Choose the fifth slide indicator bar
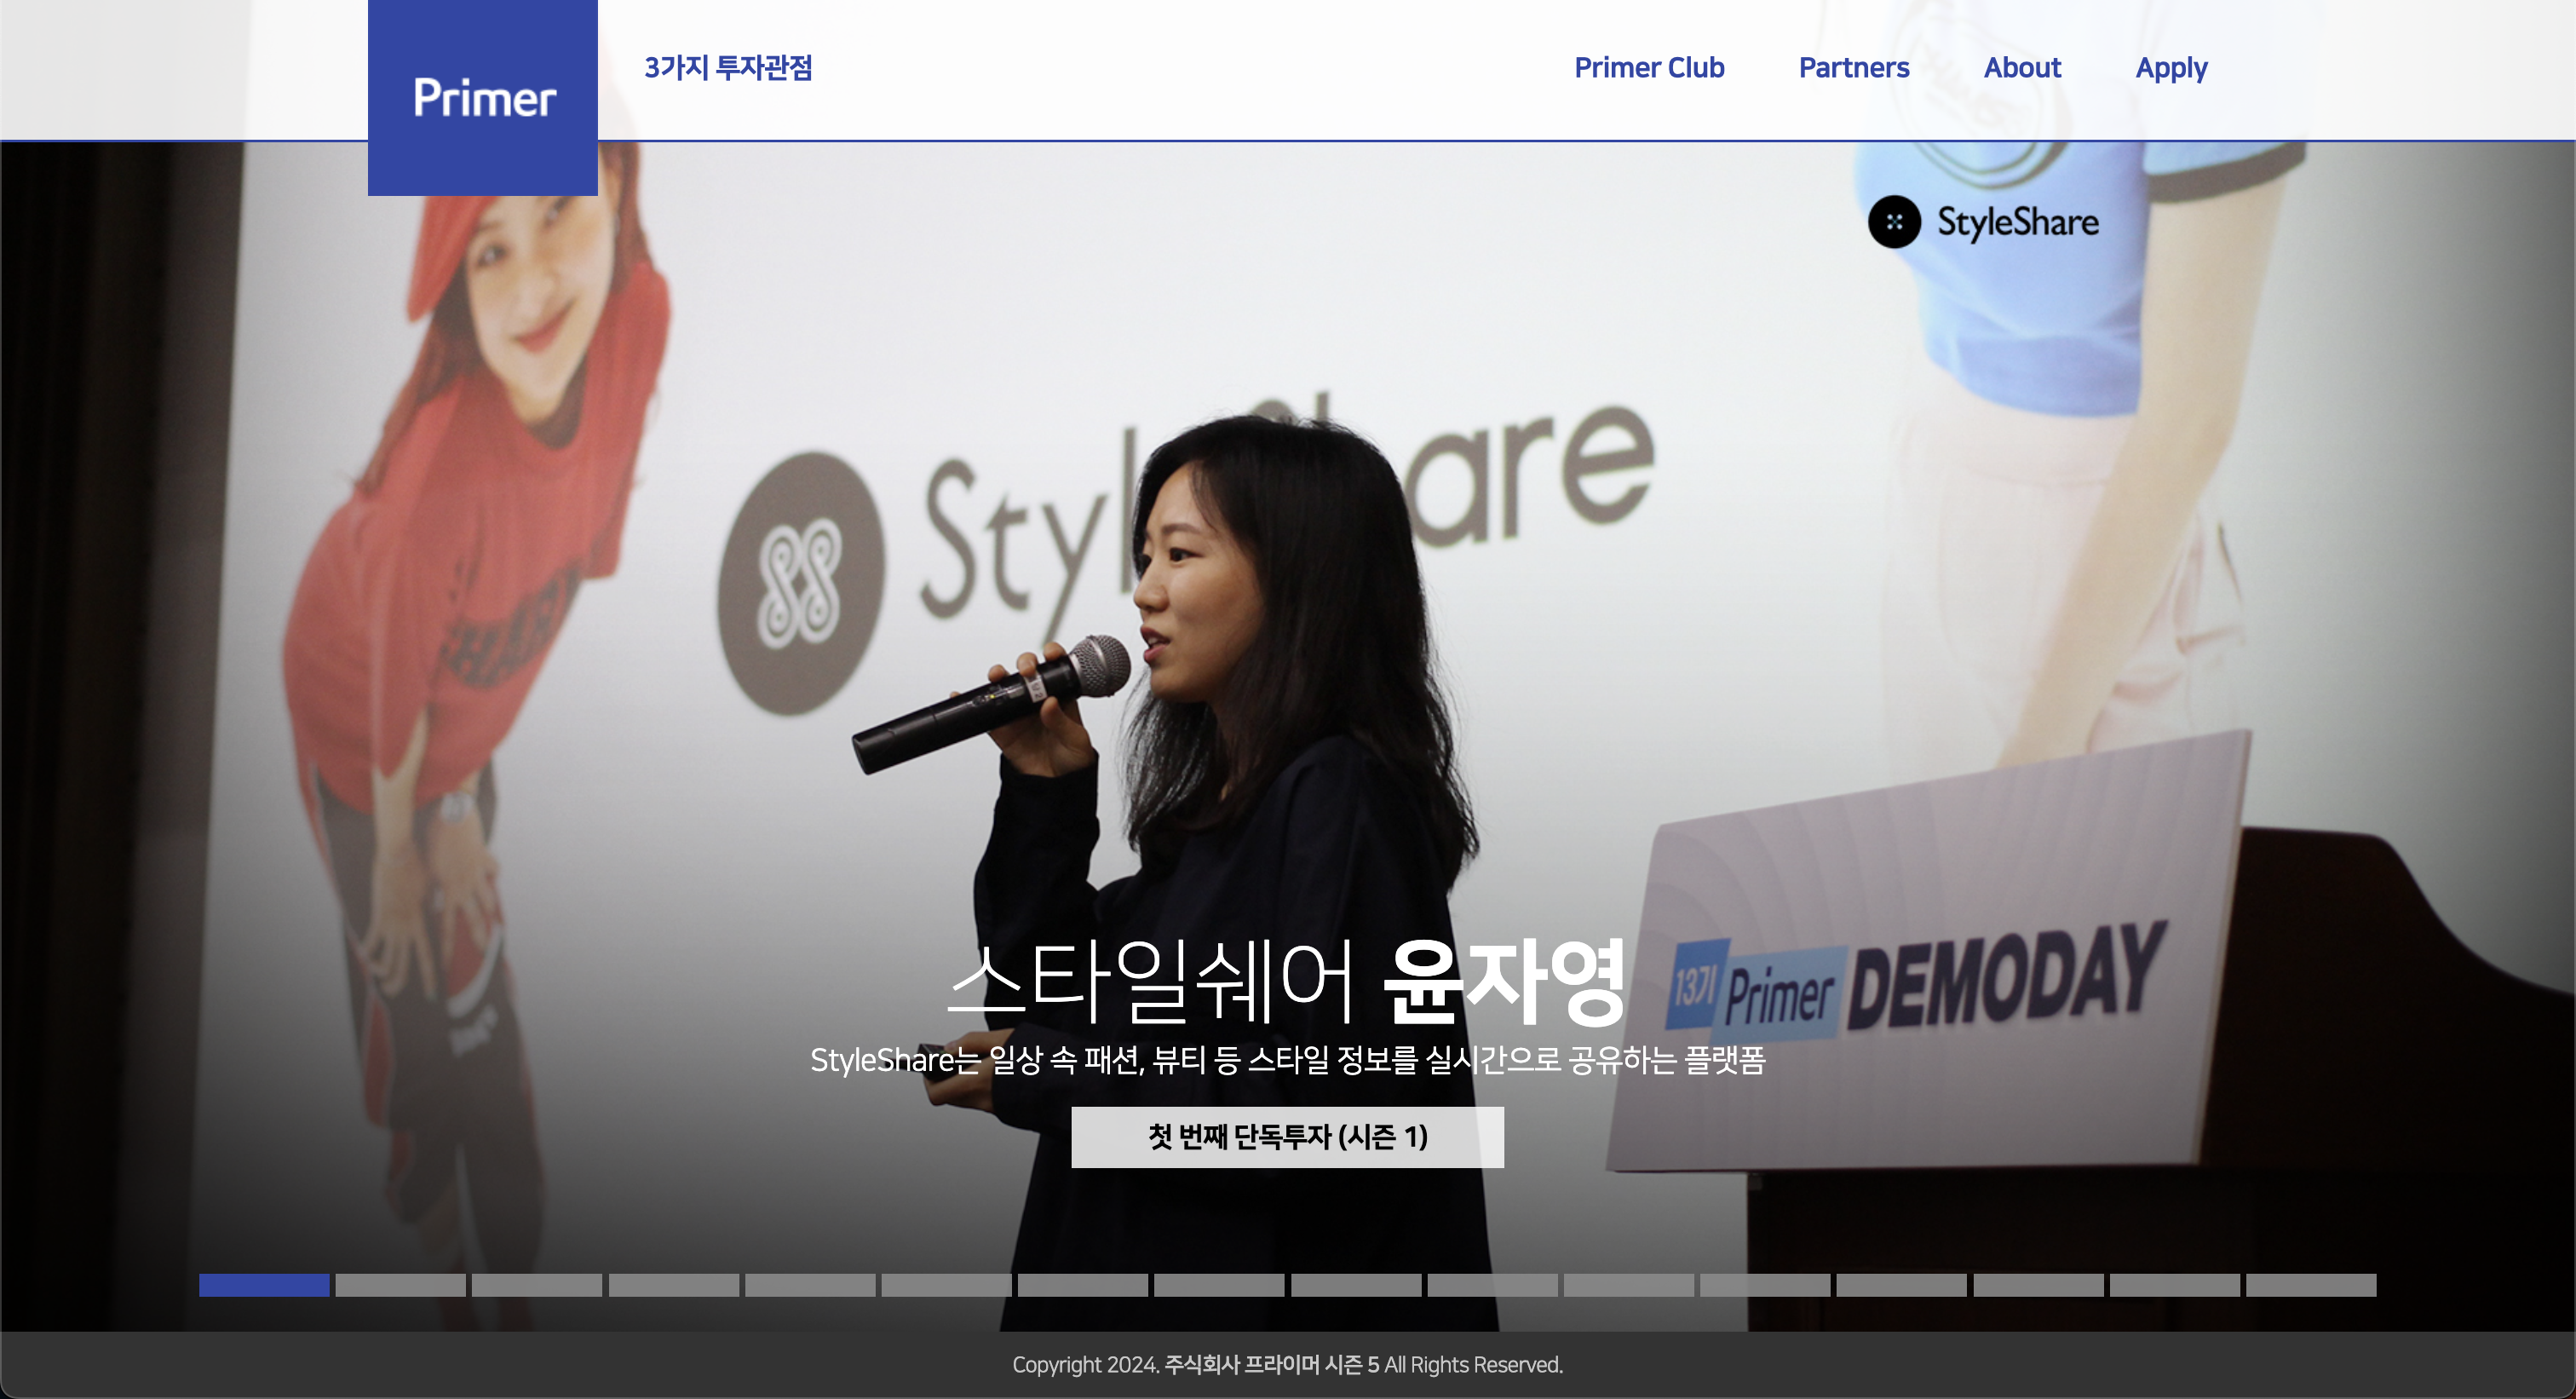This screenshot has height=1399, width=2576. tap(810, 1284)
